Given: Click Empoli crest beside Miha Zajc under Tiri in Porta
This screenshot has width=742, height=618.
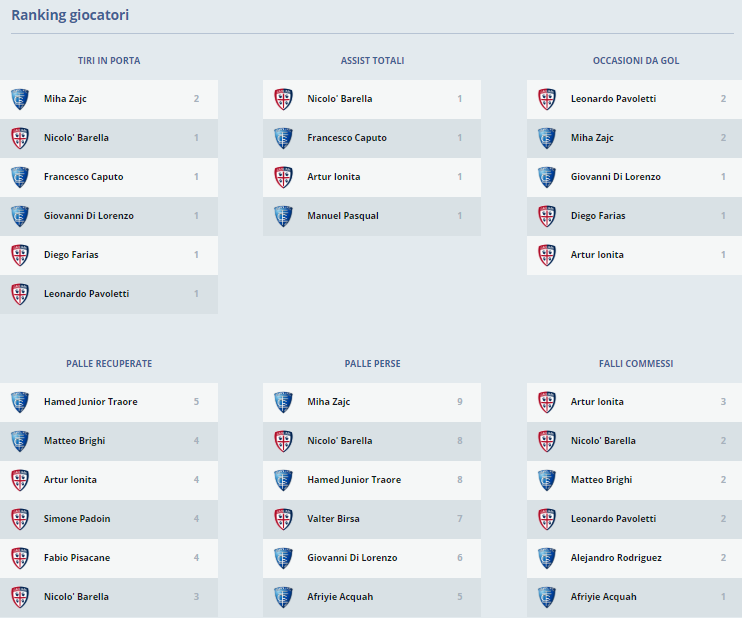Looking at the screenshot, I should [x=19, y=99].
